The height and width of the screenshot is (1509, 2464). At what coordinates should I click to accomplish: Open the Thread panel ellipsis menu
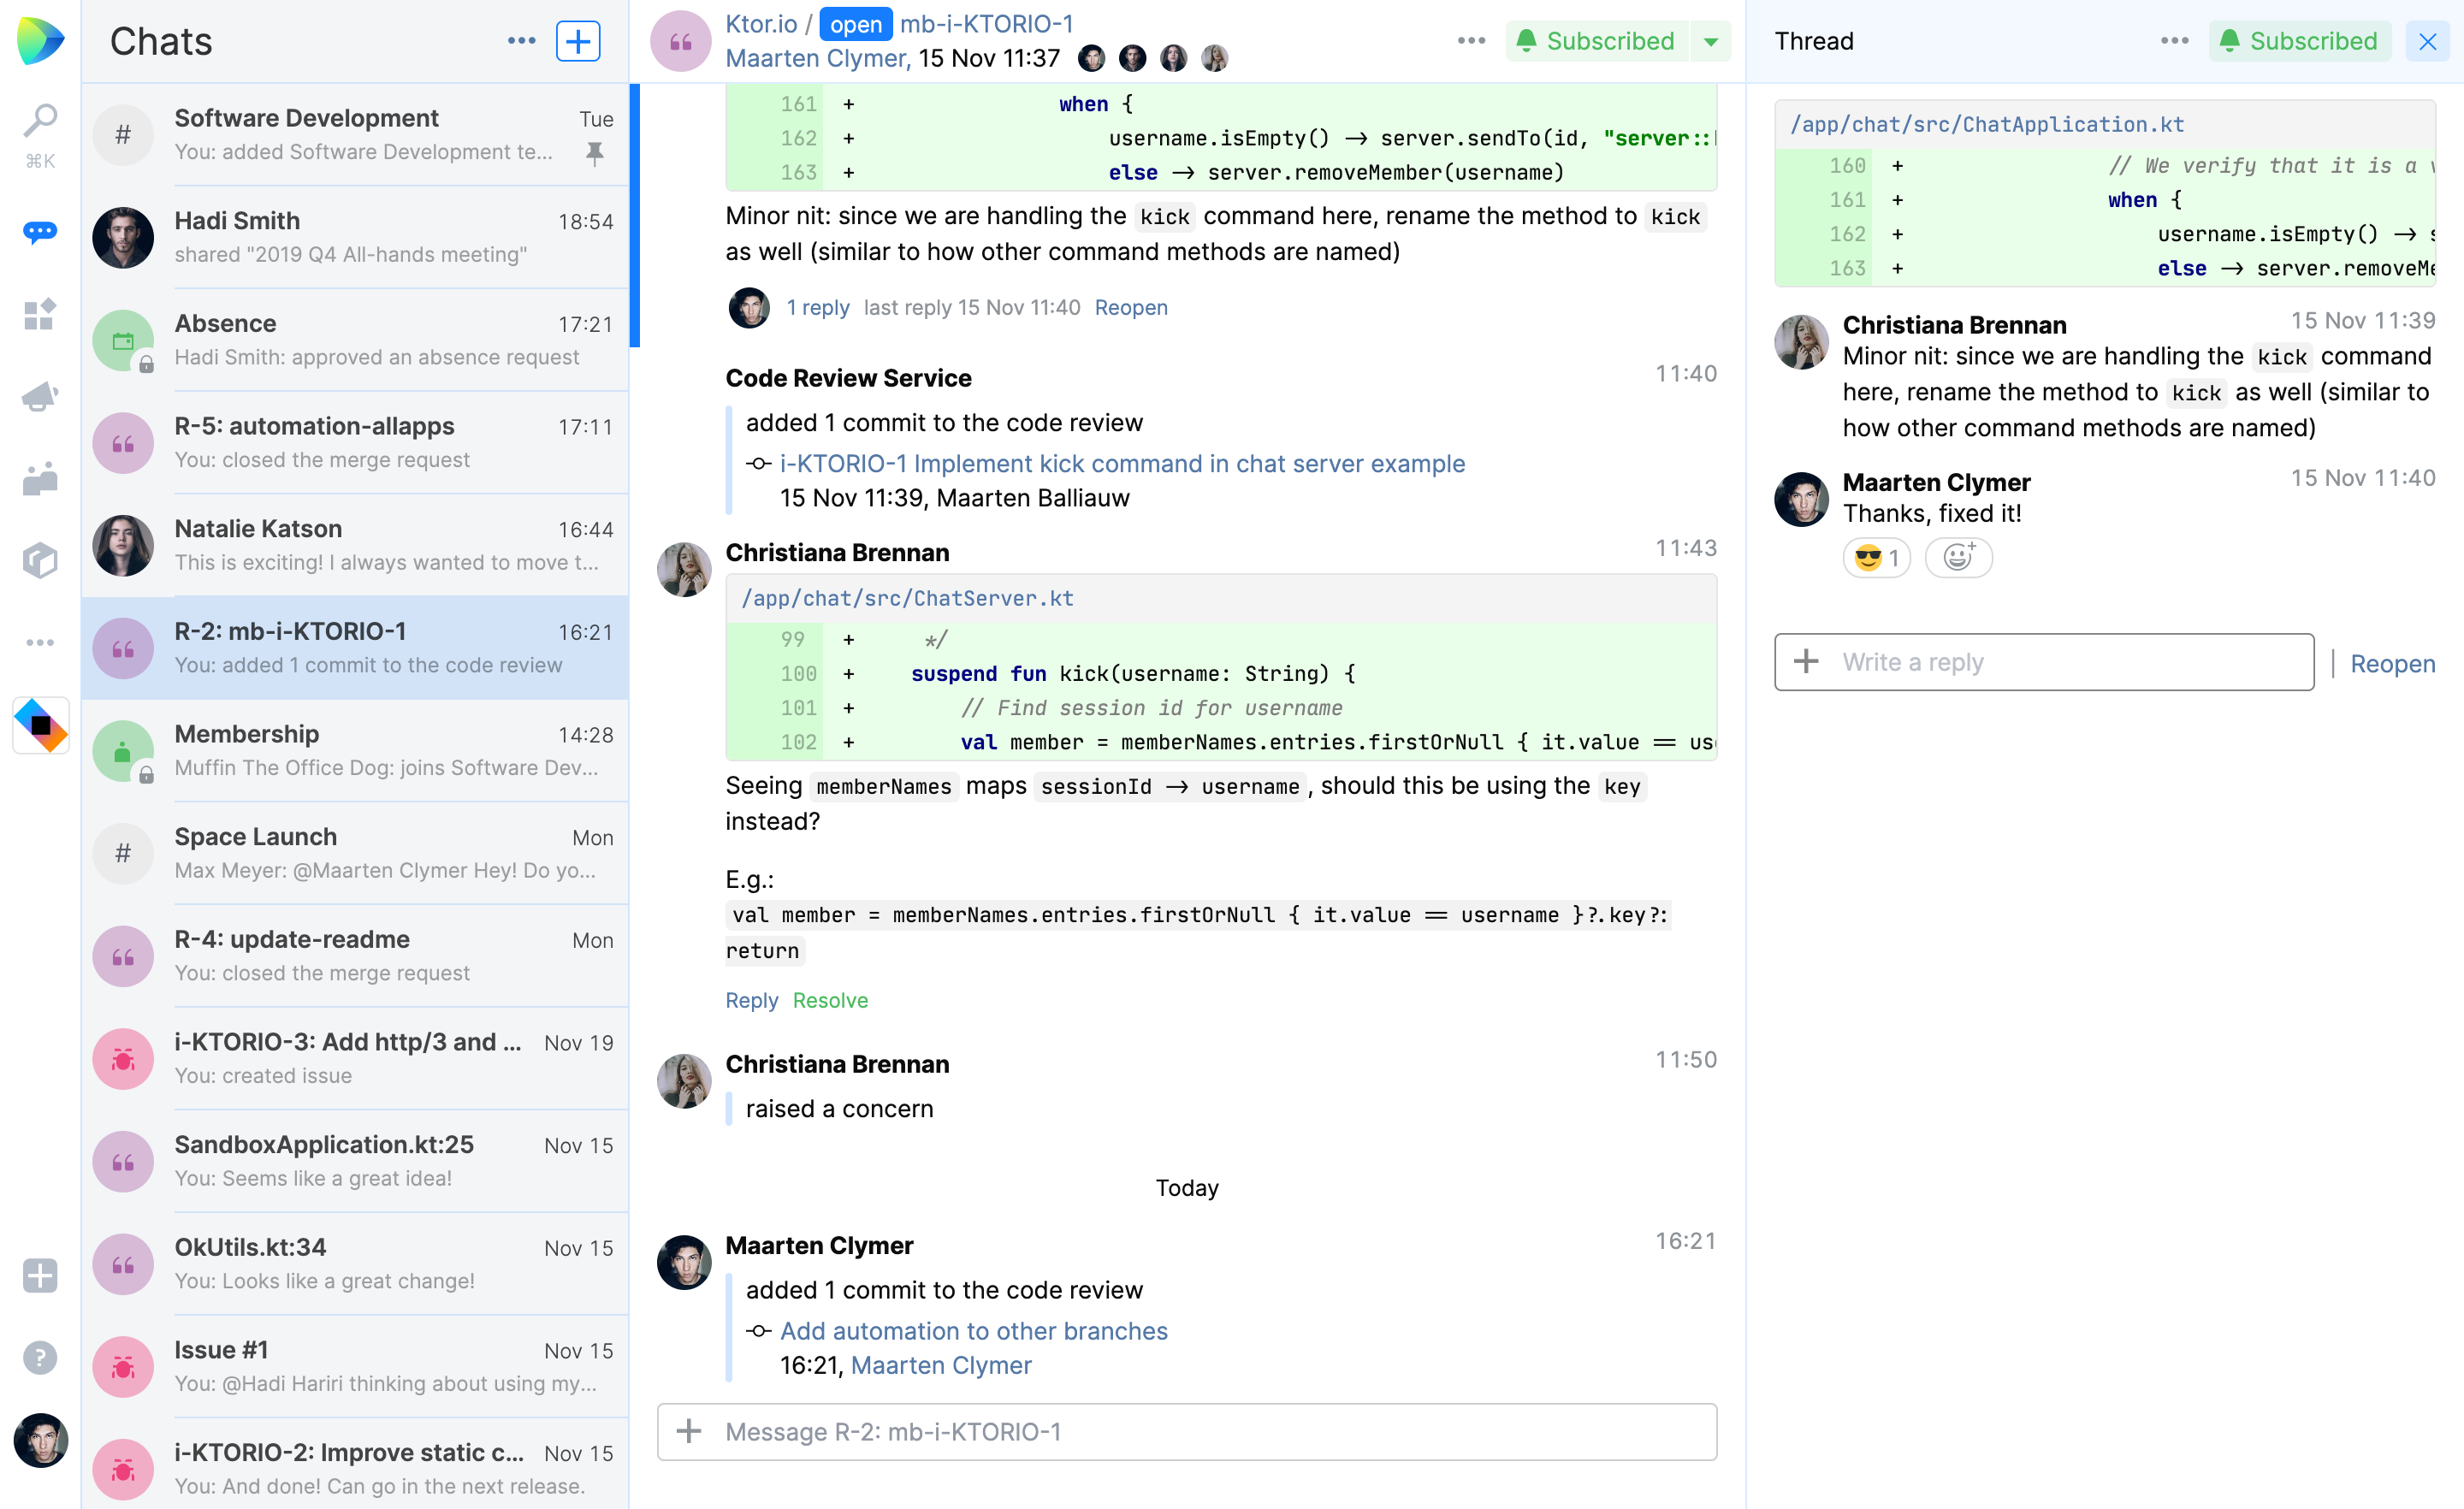point(2174,41)
